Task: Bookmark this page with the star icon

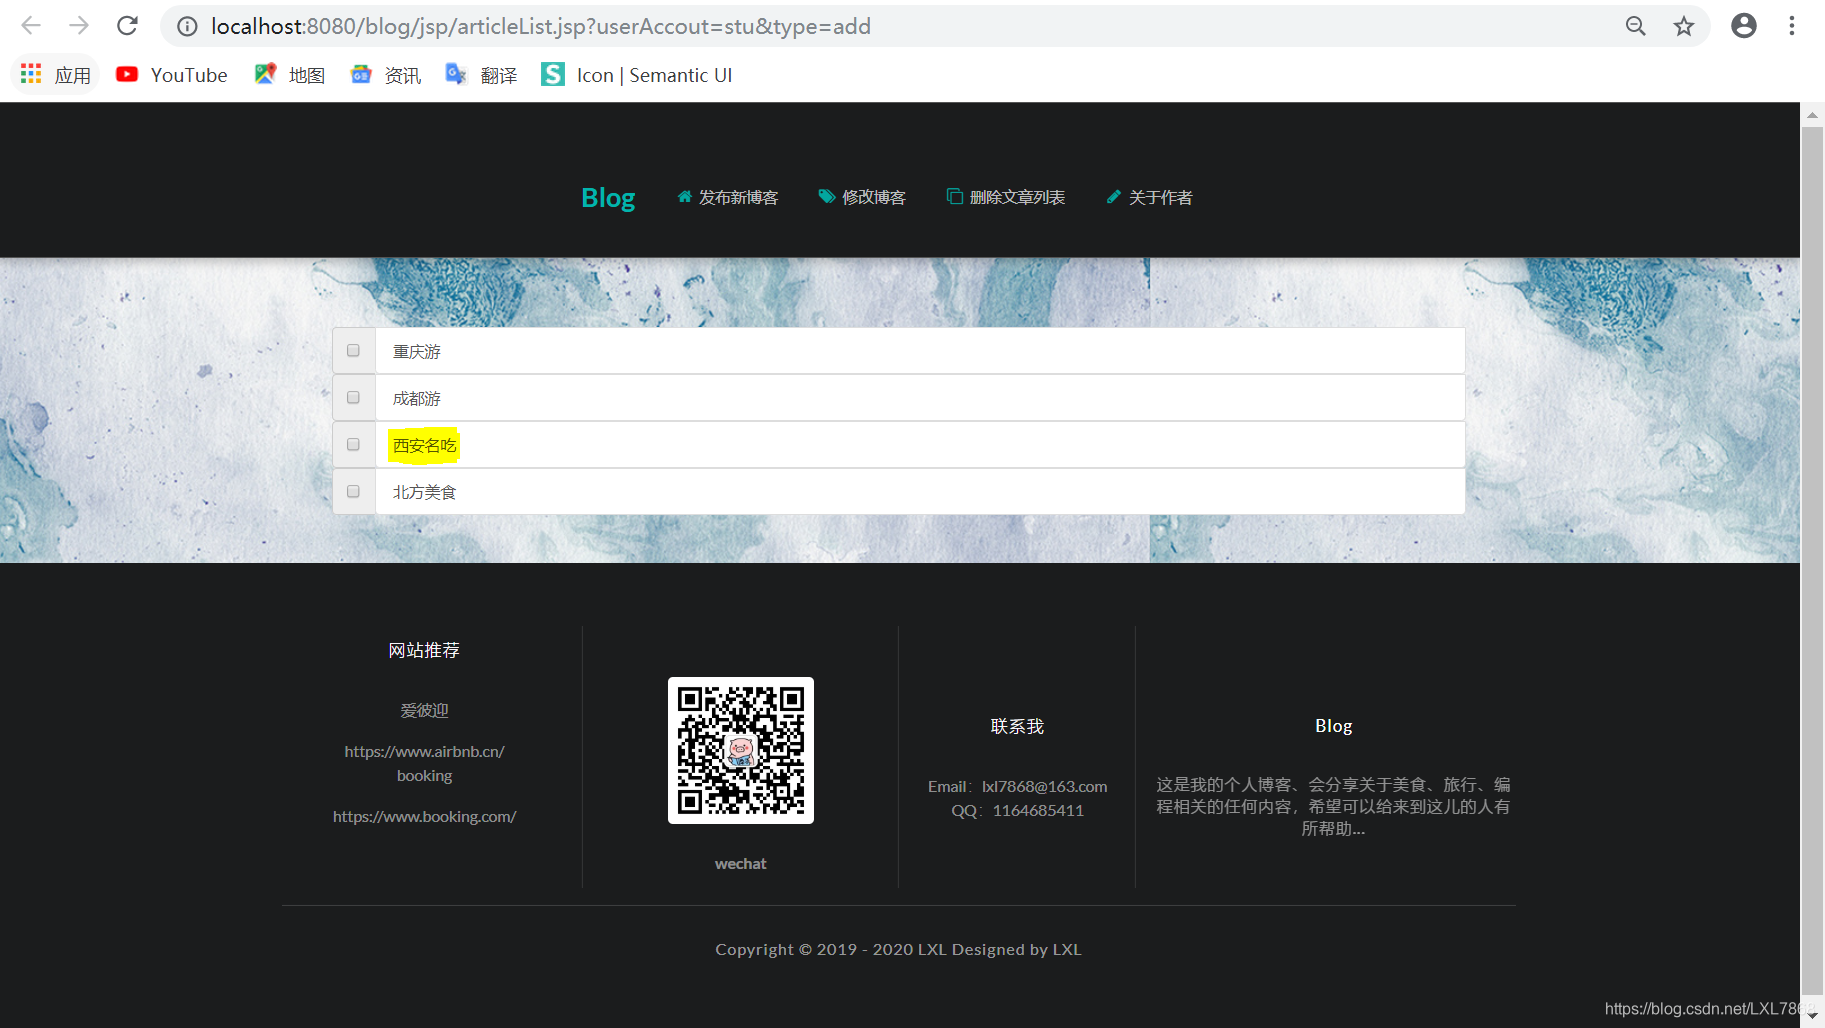Action: pyautogui.click(x=1684, y=26)
